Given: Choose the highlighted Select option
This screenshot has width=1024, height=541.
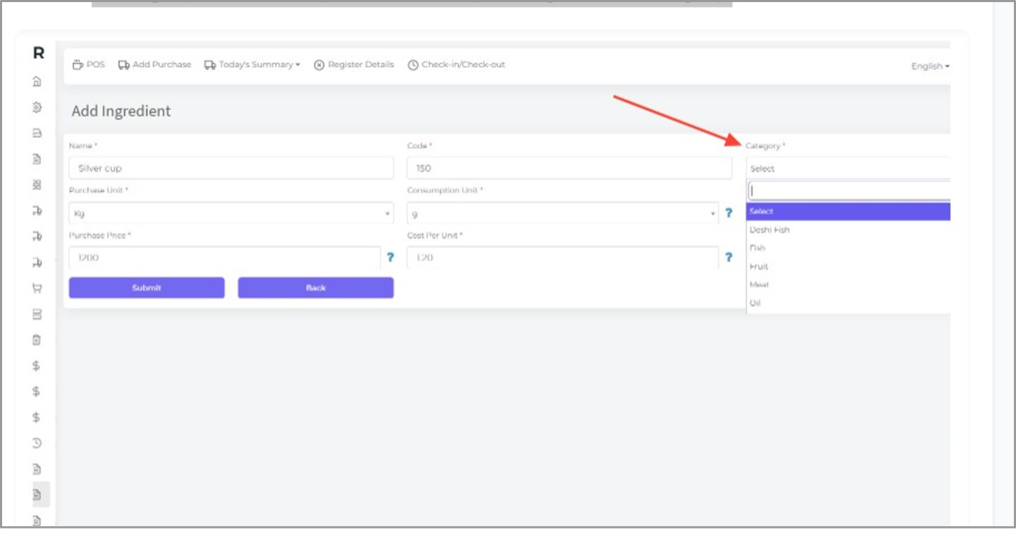Looking at the screenshot, I should coord(848,211).
